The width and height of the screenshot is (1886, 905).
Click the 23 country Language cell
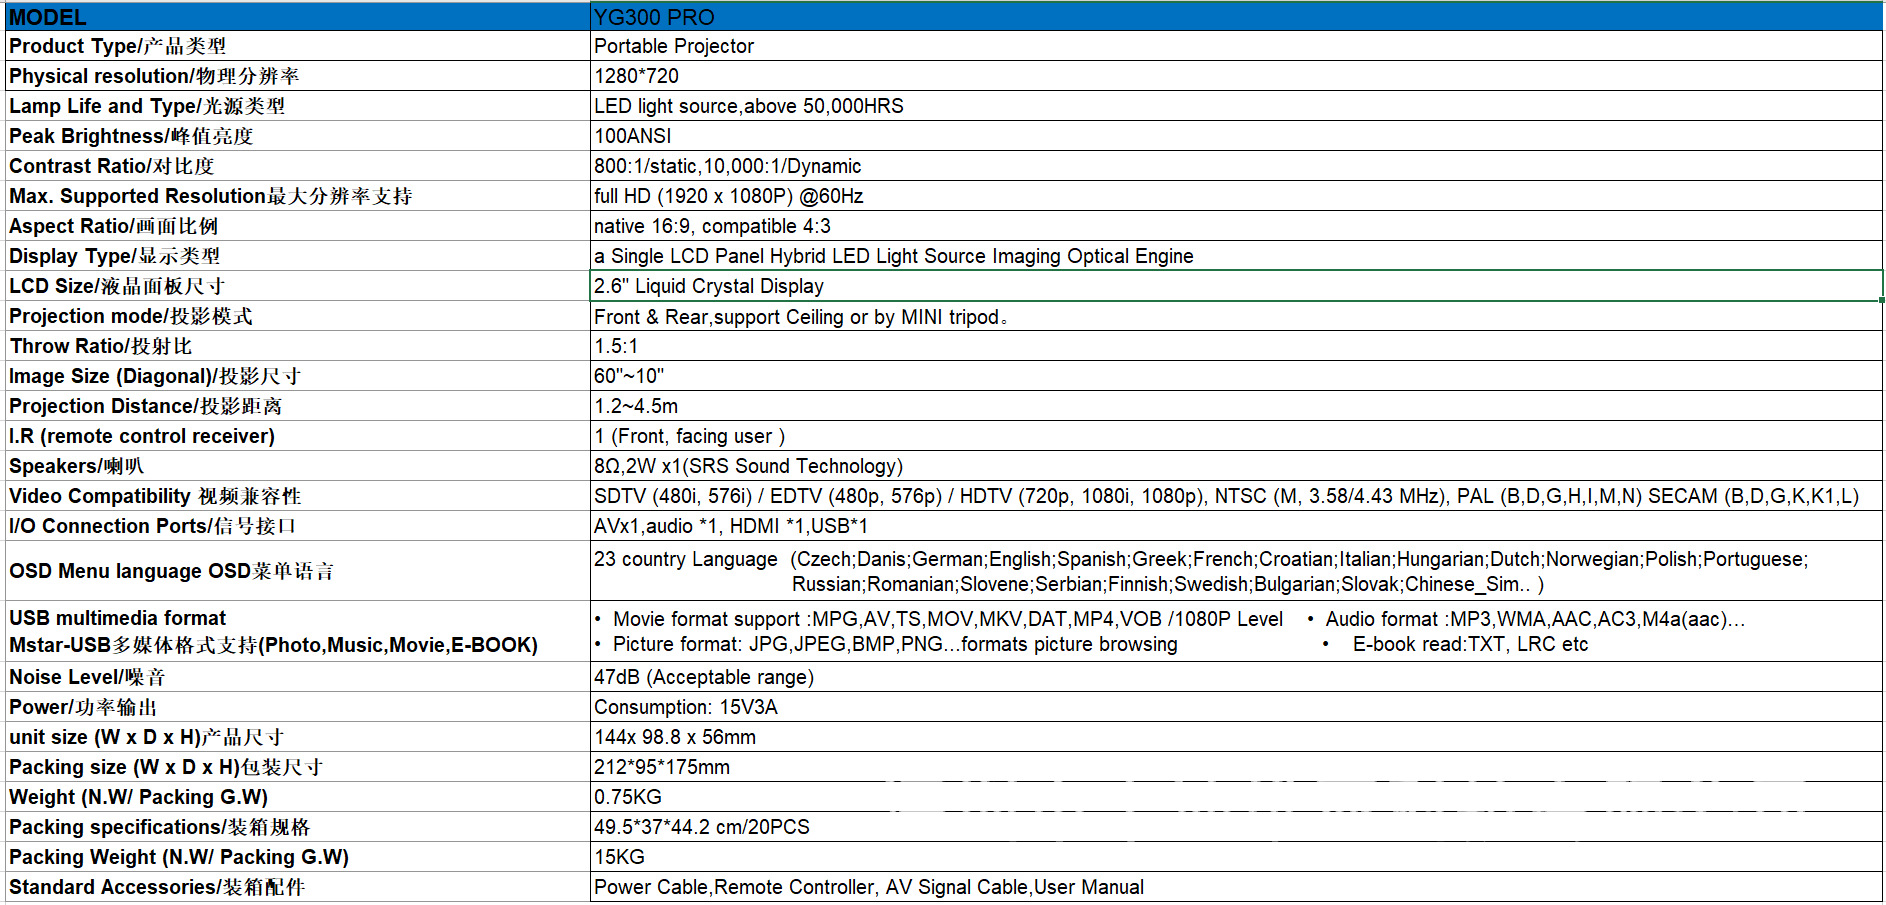click(1236, 571)
